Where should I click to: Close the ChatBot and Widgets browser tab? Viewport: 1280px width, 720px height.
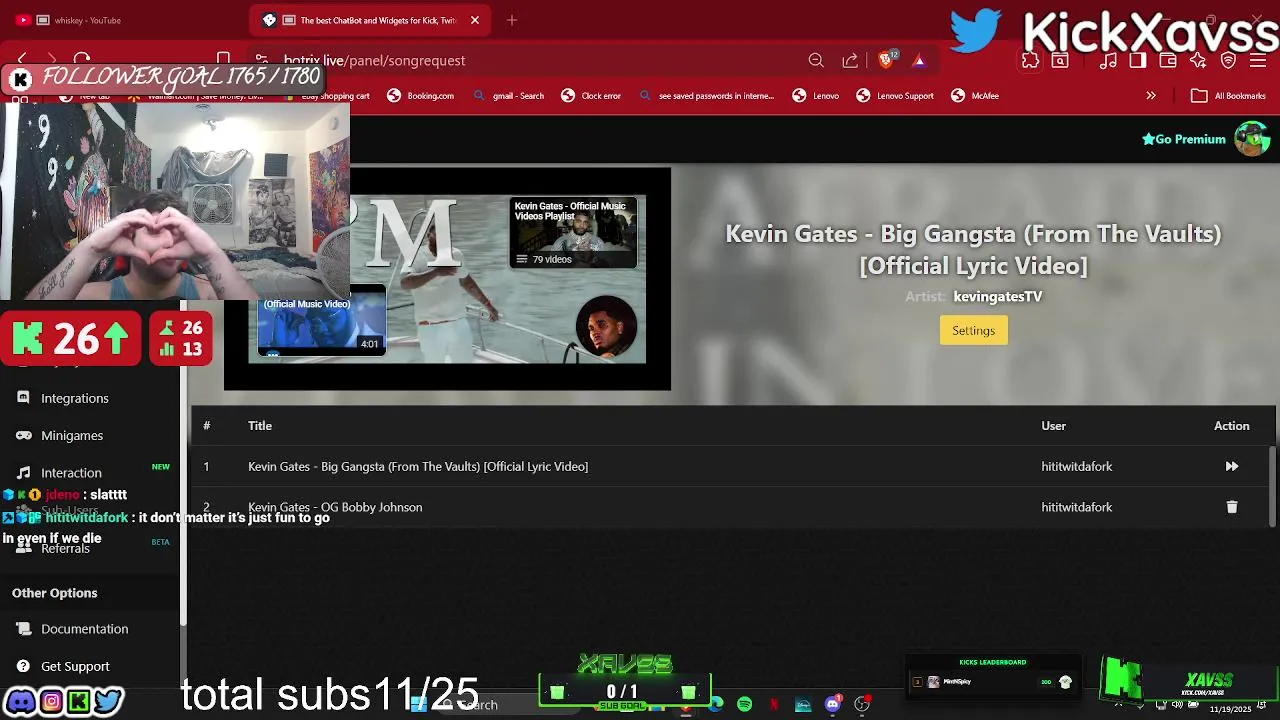click(x=475, y=20)
